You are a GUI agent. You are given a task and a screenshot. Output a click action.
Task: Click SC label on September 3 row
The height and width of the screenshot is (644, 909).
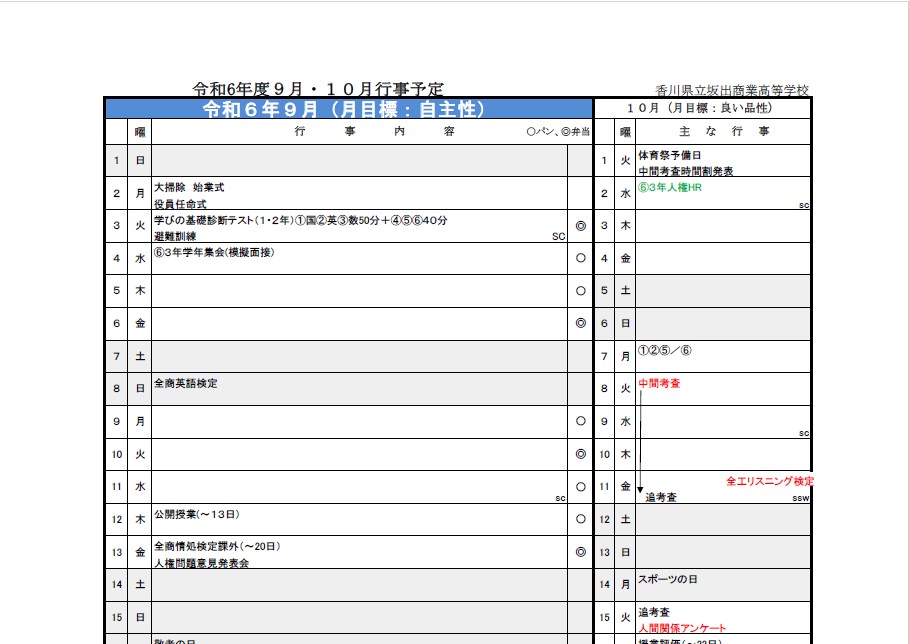[x=558, y=237]
